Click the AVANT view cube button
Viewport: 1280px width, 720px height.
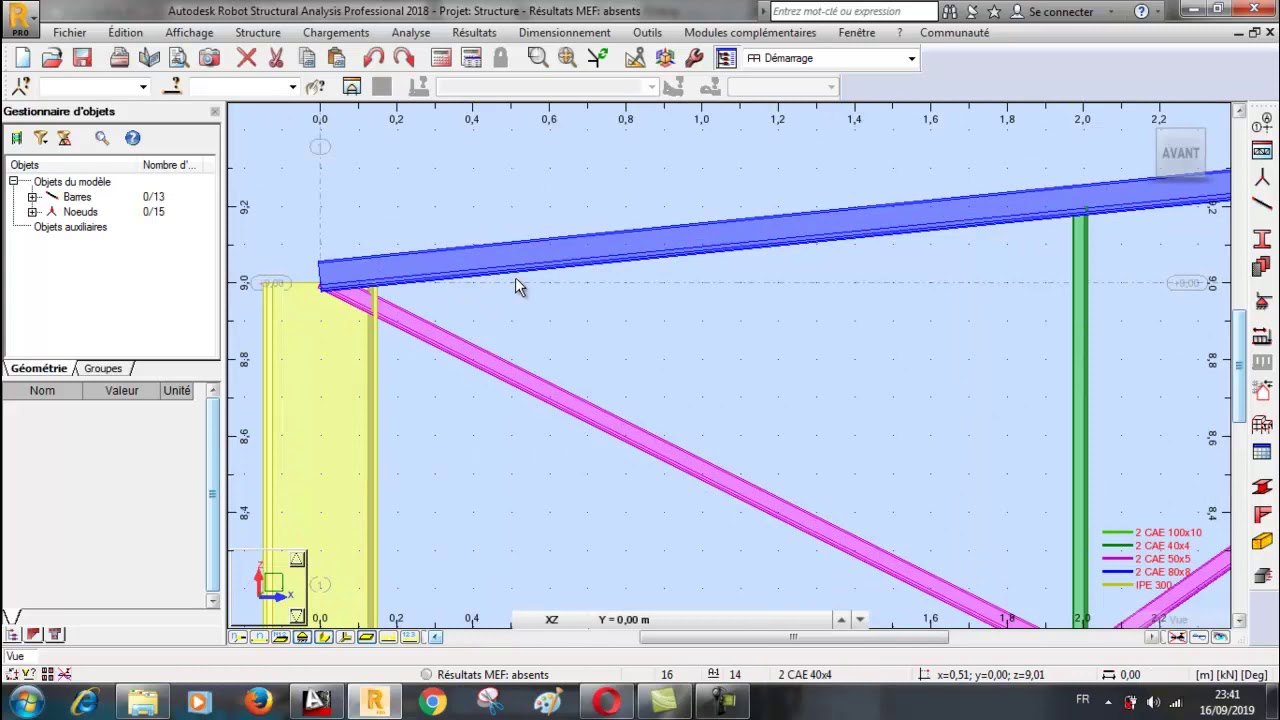[1180, 153]
